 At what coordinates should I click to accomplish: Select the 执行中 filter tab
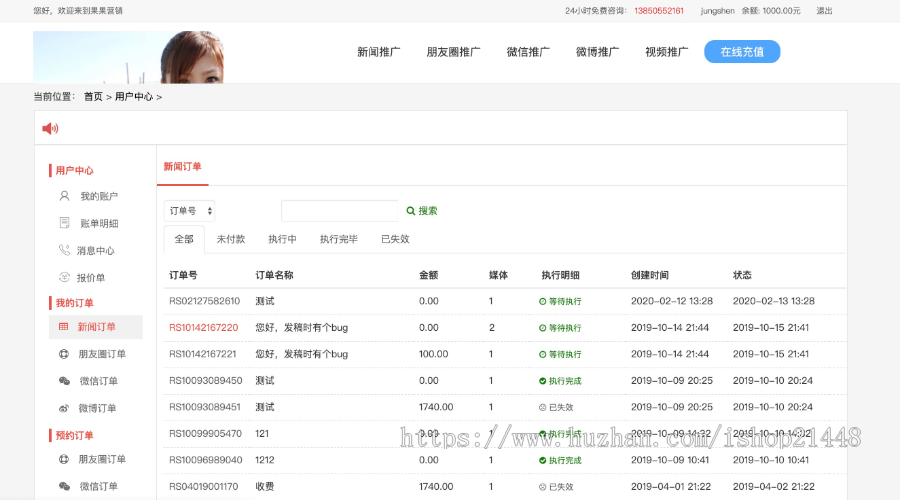point(282,239)
